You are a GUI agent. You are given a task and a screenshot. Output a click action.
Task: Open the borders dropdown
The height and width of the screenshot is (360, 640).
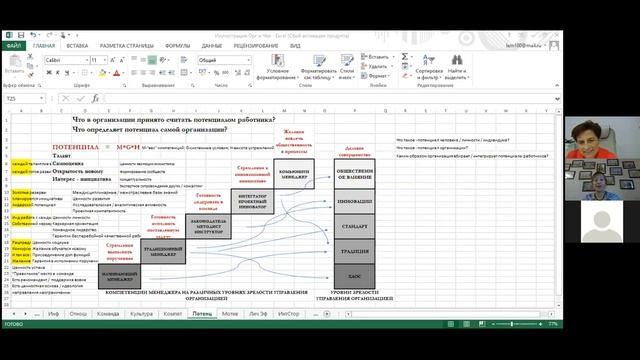click(x=91, y=73)
